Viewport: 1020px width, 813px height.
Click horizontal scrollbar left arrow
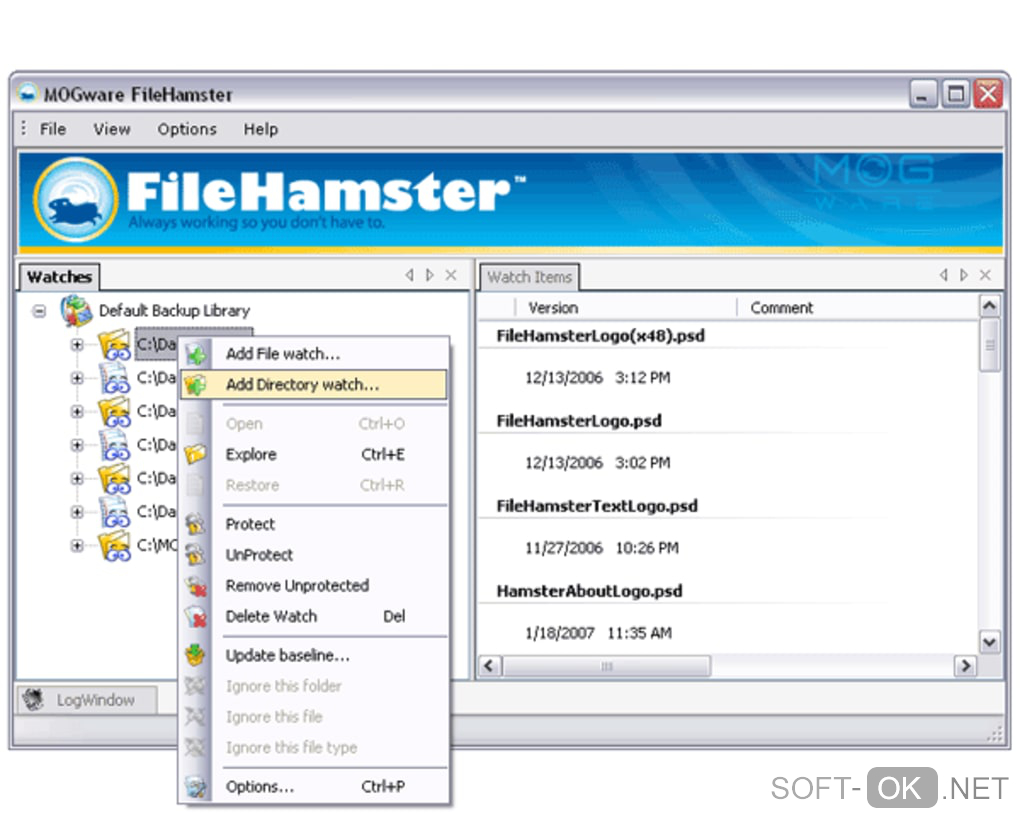click(490, 666)
